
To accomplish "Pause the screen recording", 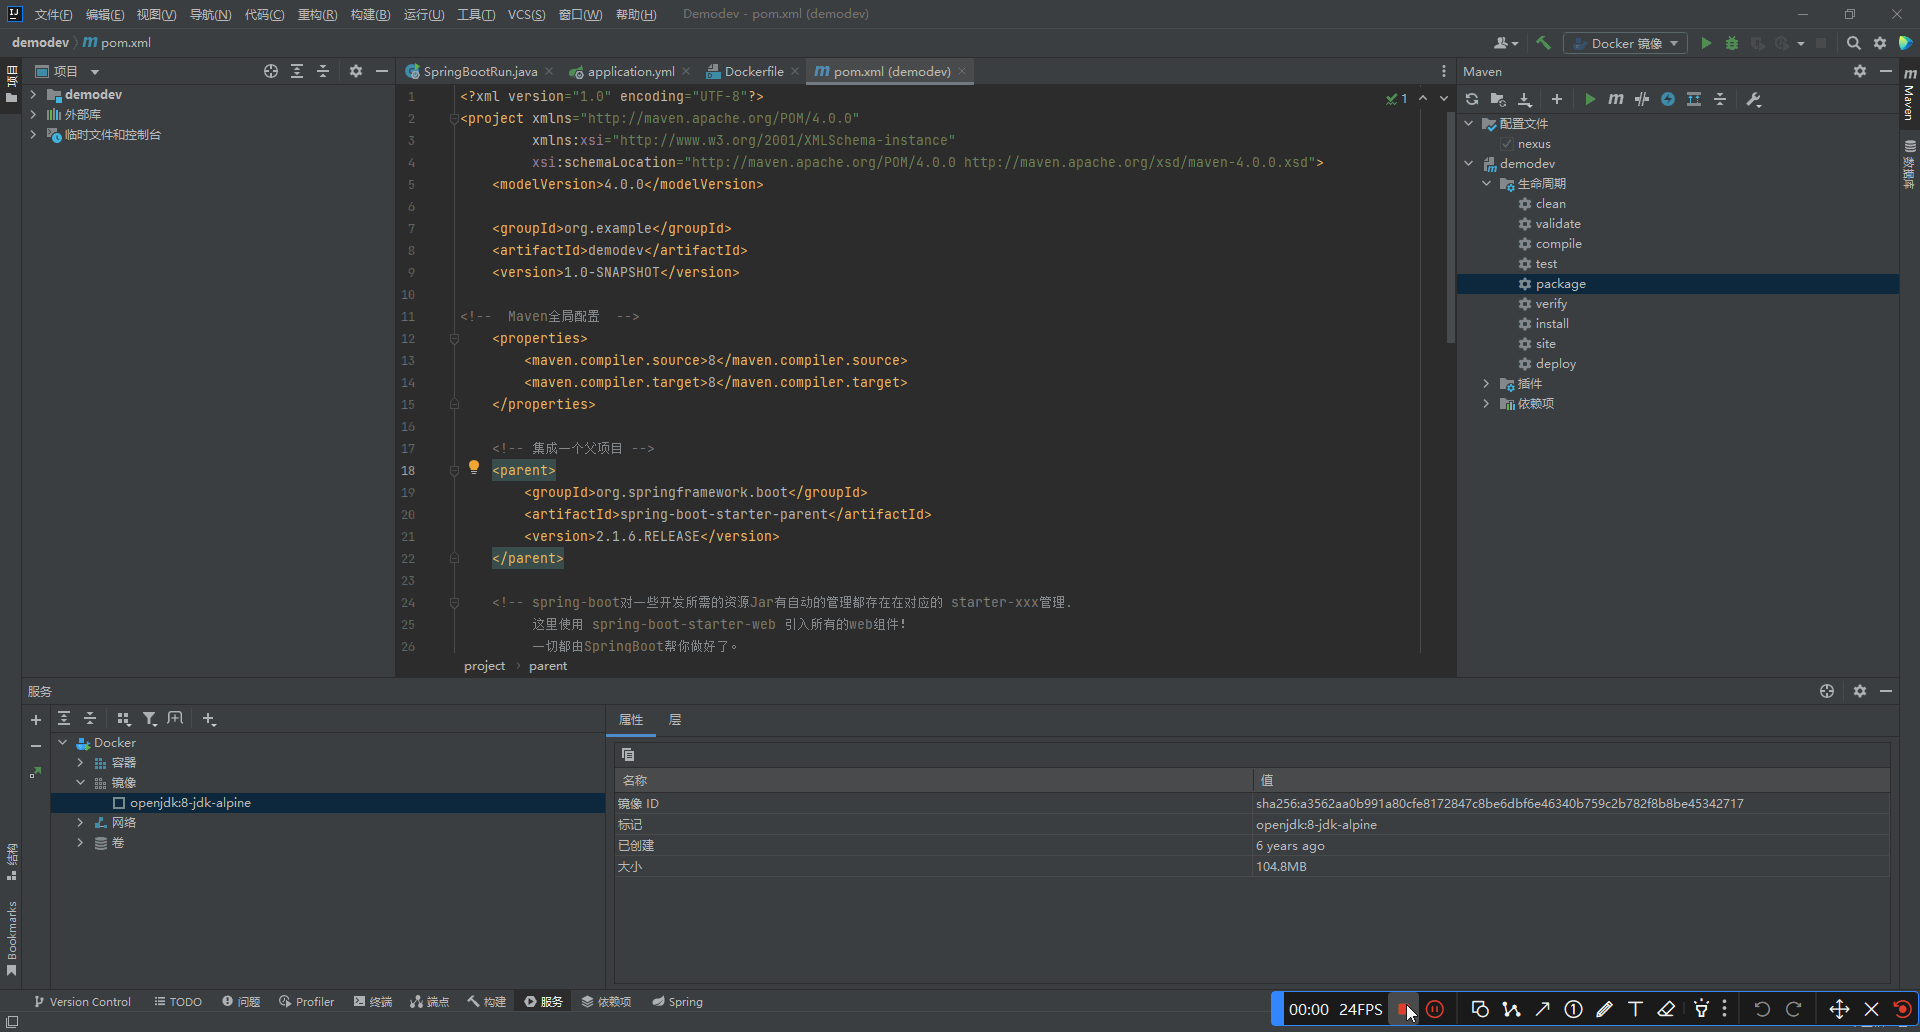I will (x=1435, y=1009).
